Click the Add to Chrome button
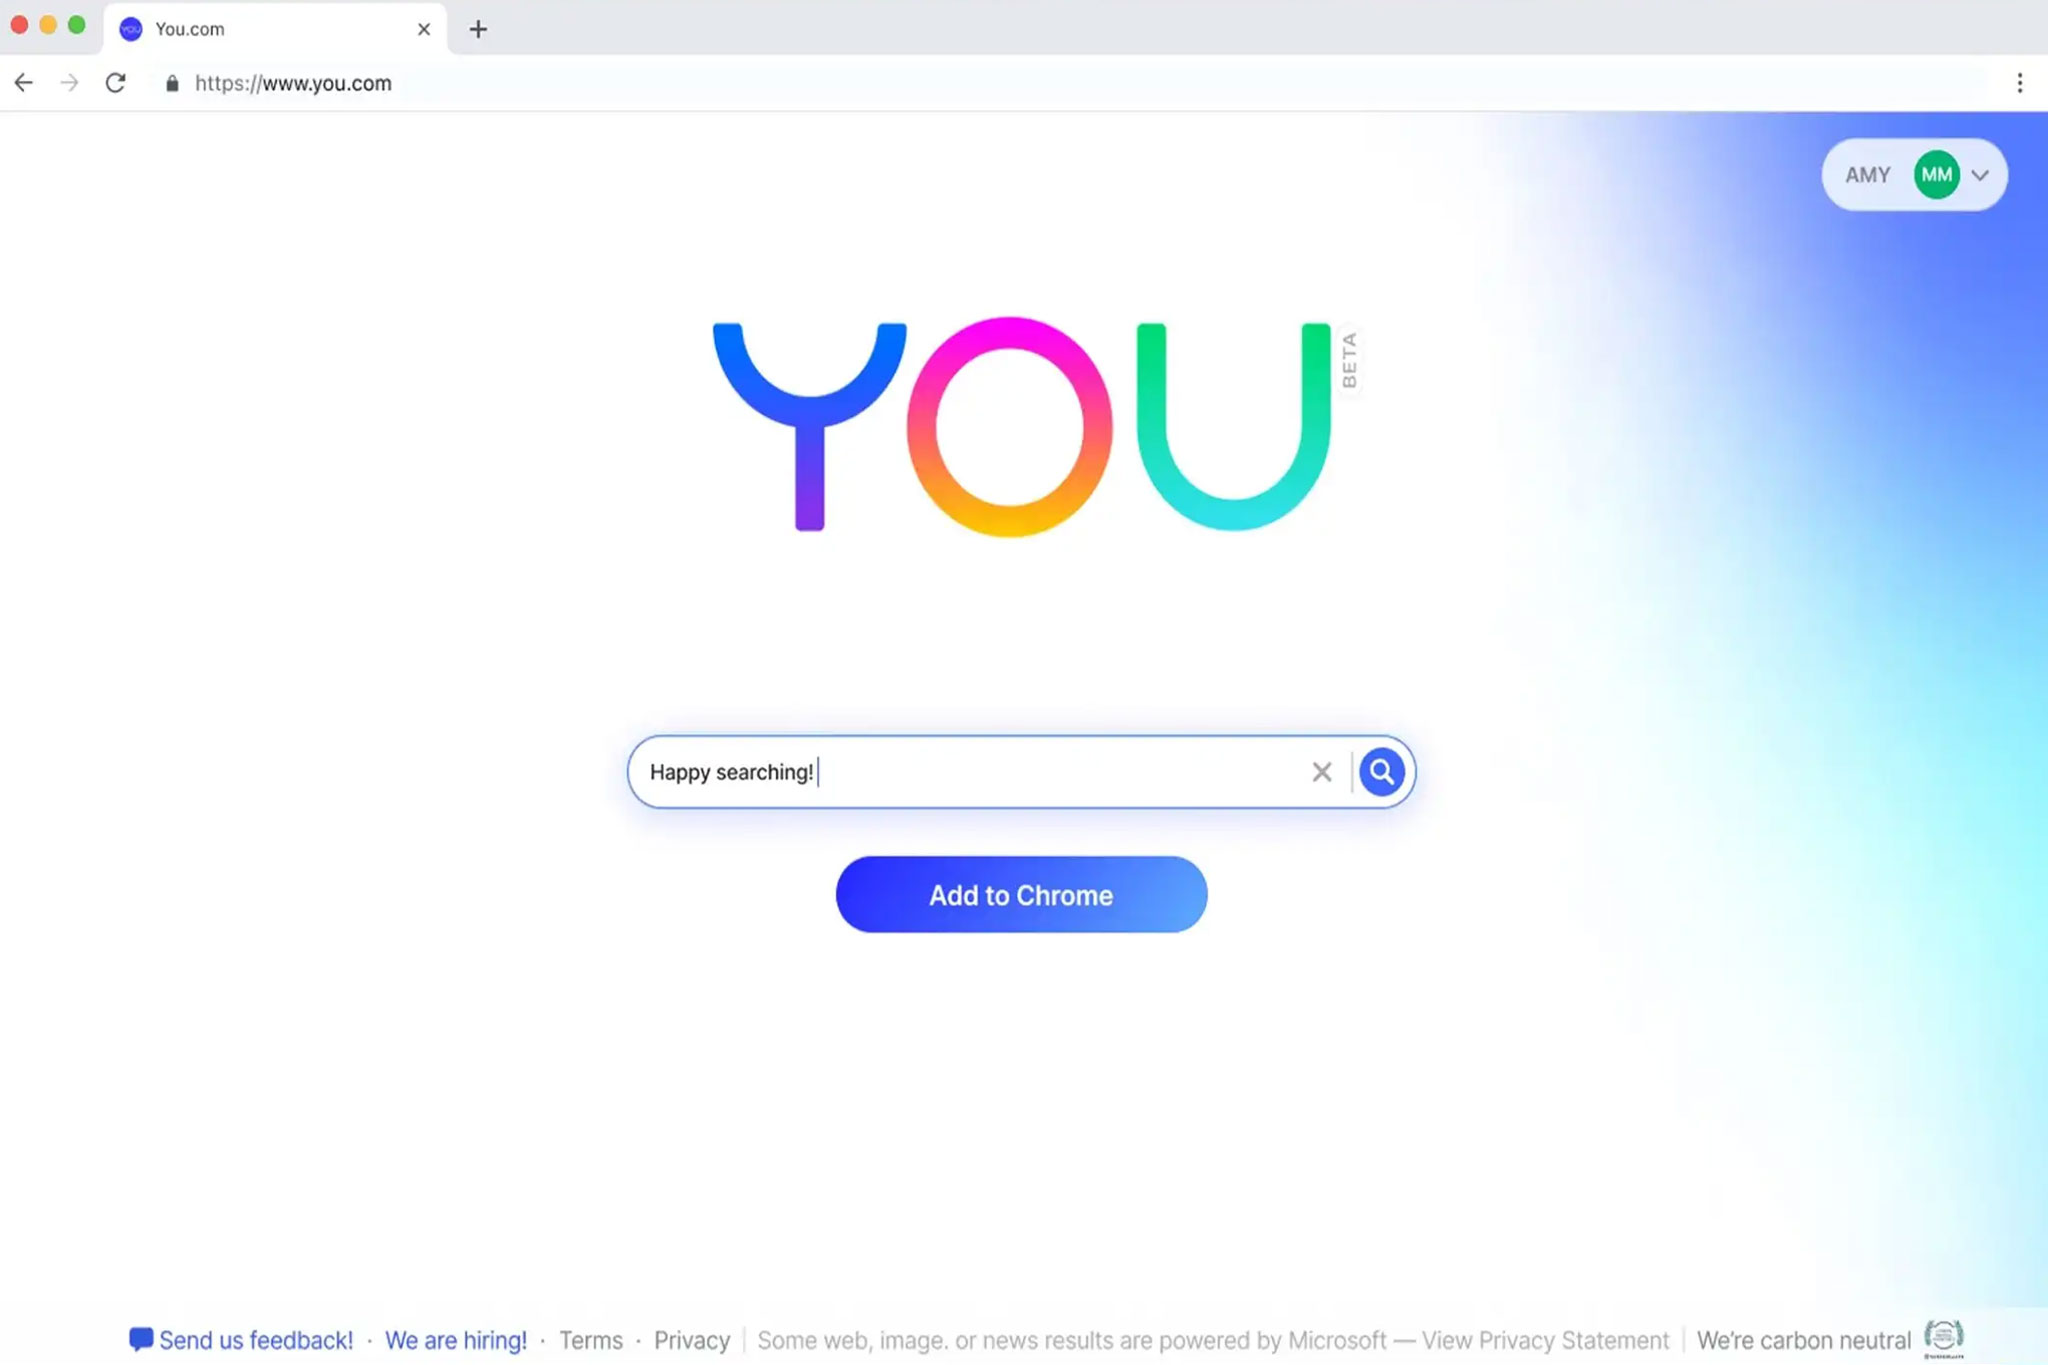Viewport: 2048px width, 1365px height. coord(1021,894)
